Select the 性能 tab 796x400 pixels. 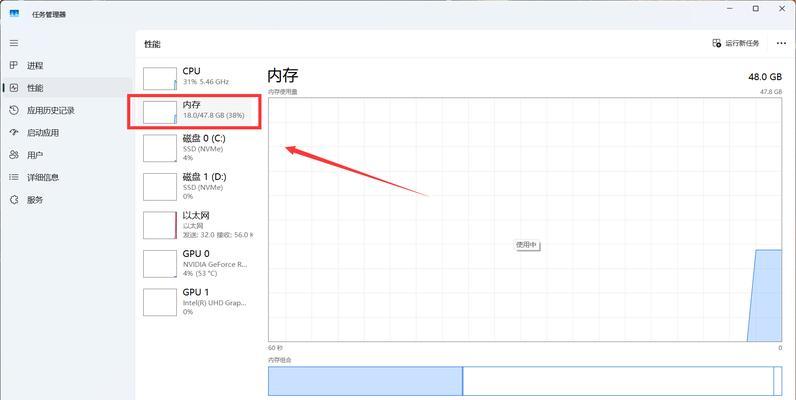pyautogui.click(x=66, y=88)
